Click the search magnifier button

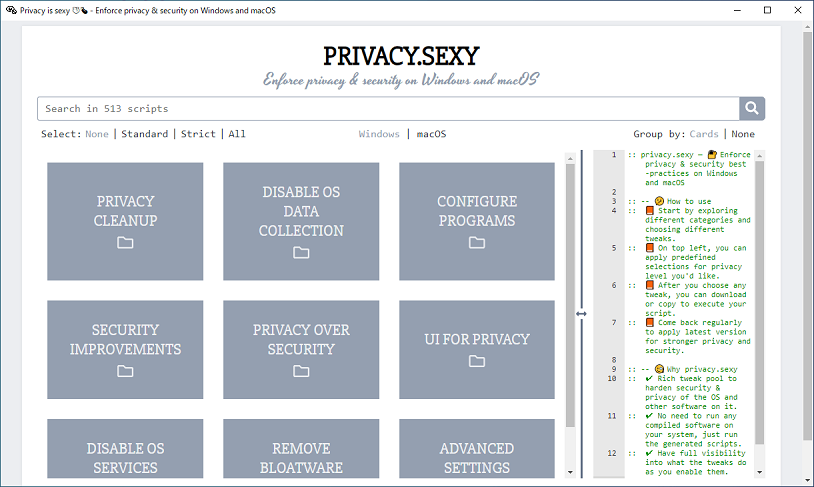point(752,109)
